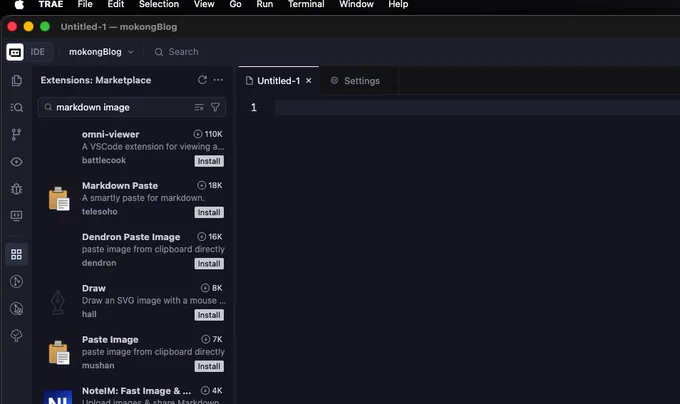Select the Extensions grid icon in activity bar

point(16,254)
